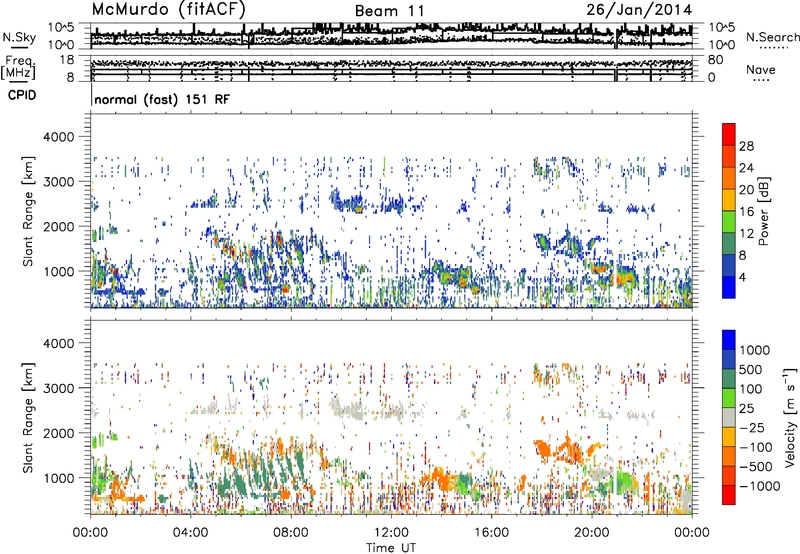Click the '12' label on Power color bar
The image size is (800, 554).
pyautogui.click(x=746, y=234)
